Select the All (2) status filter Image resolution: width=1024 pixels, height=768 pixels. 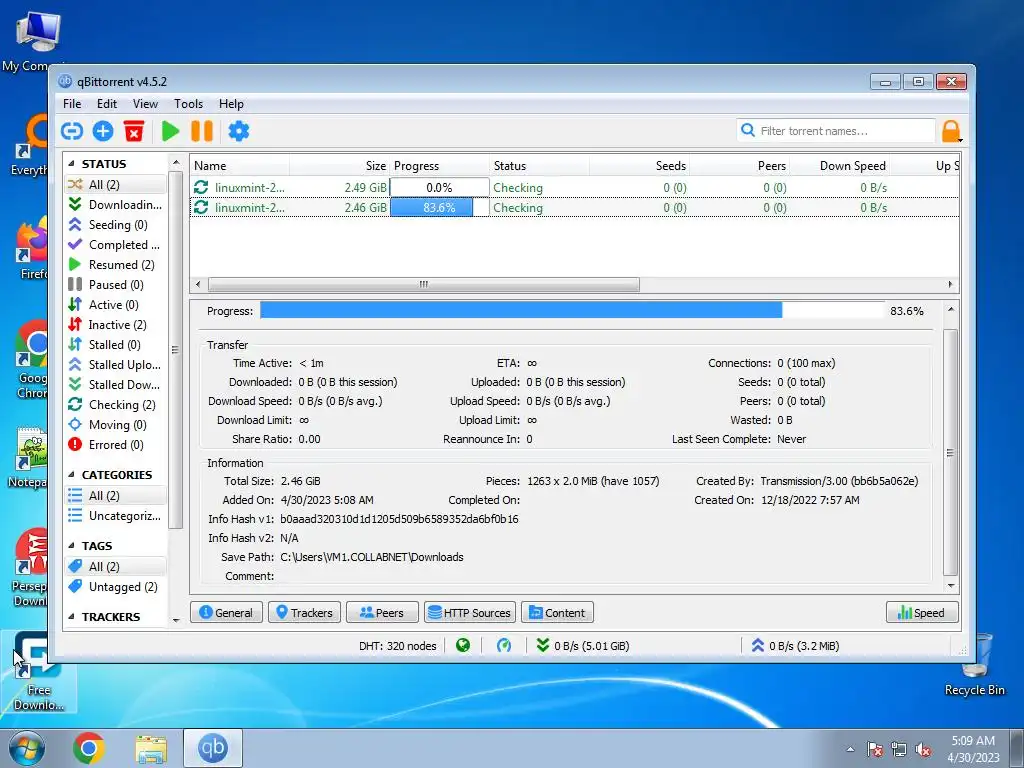[116, 185]
